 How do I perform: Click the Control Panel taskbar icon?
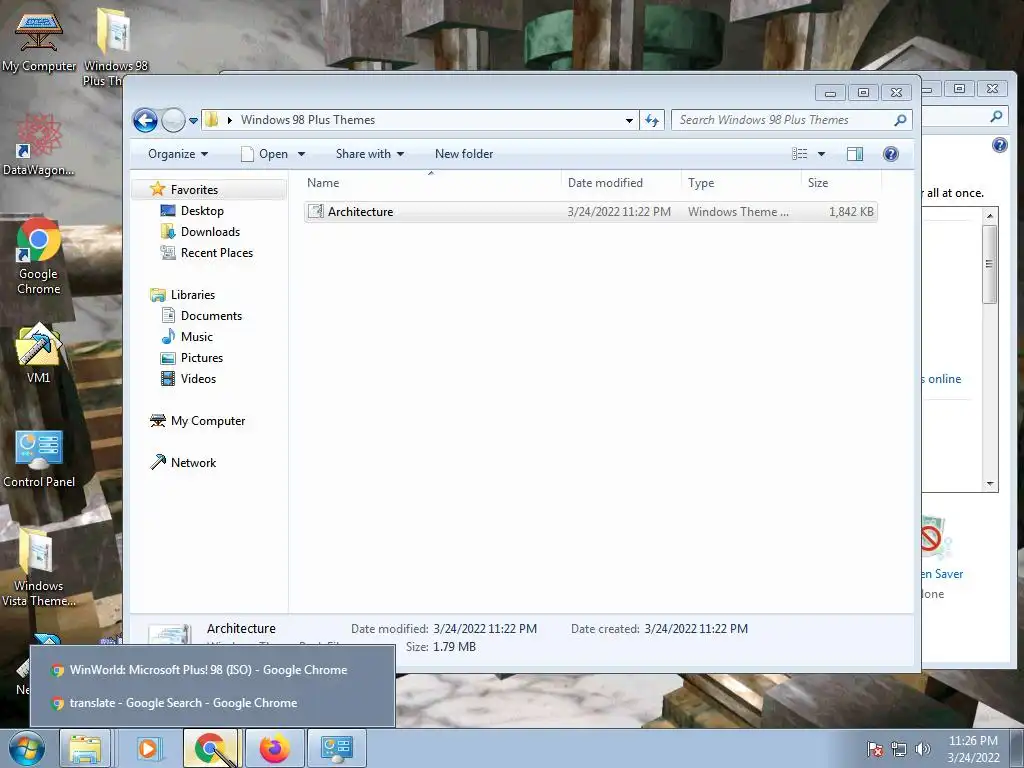tap(337, 749)
